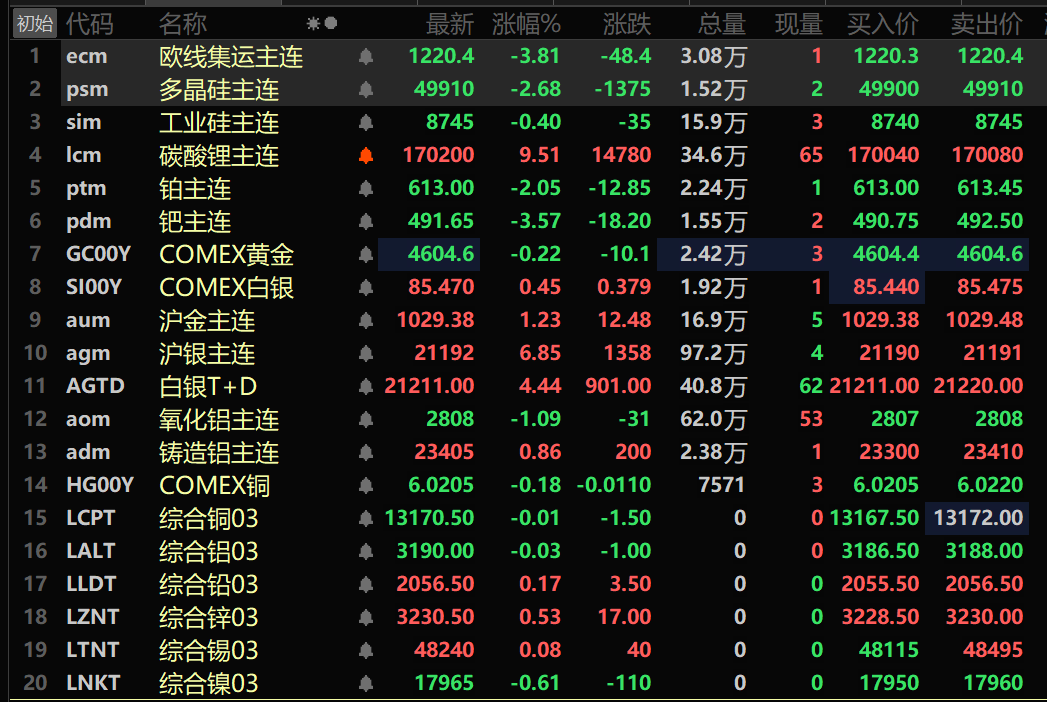Click the bell icon next to 综合镍03
Image resolution: width=1047 pixels, height=702 pixels.
click(366, 684)
